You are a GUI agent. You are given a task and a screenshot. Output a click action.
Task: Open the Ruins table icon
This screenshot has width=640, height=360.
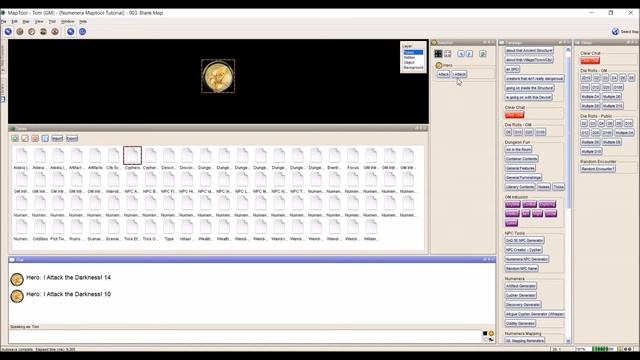(77, 227)
